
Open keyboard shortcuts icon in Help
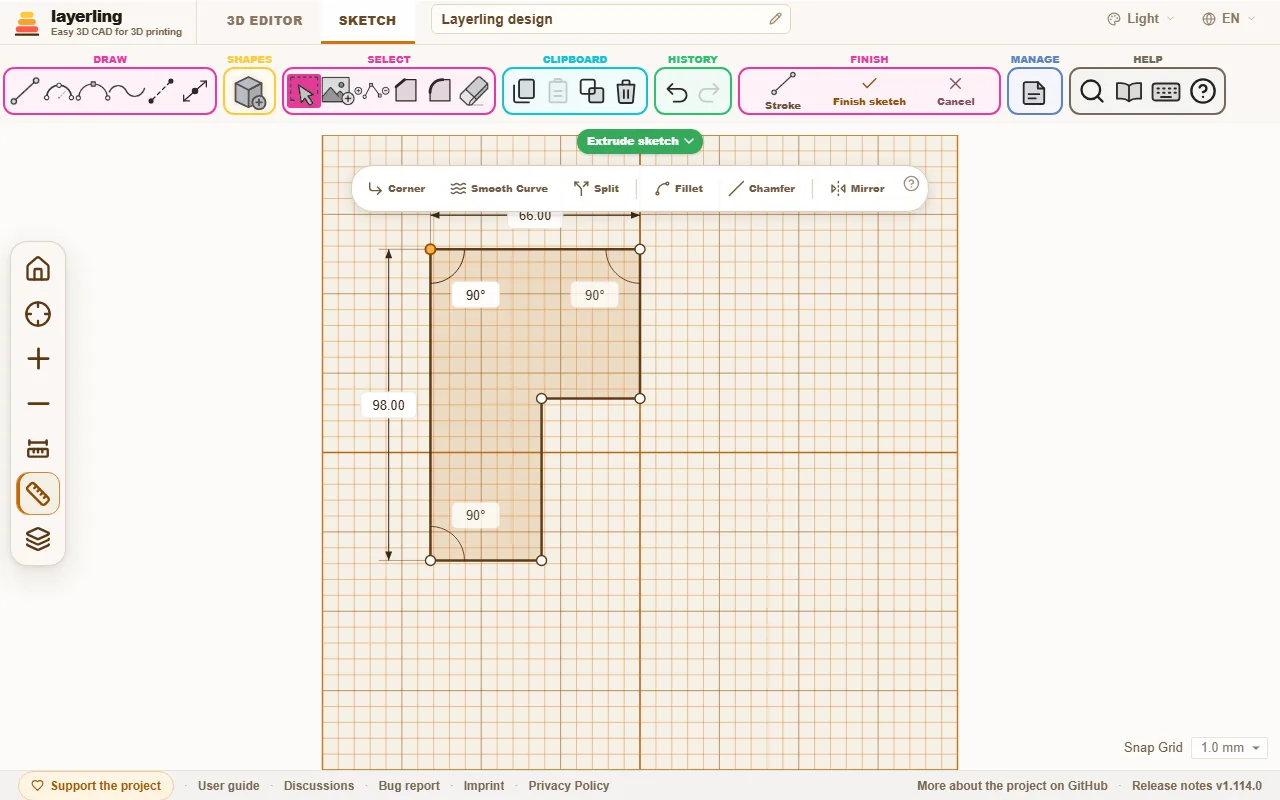pyautogui.click(x=1166, y=92)
